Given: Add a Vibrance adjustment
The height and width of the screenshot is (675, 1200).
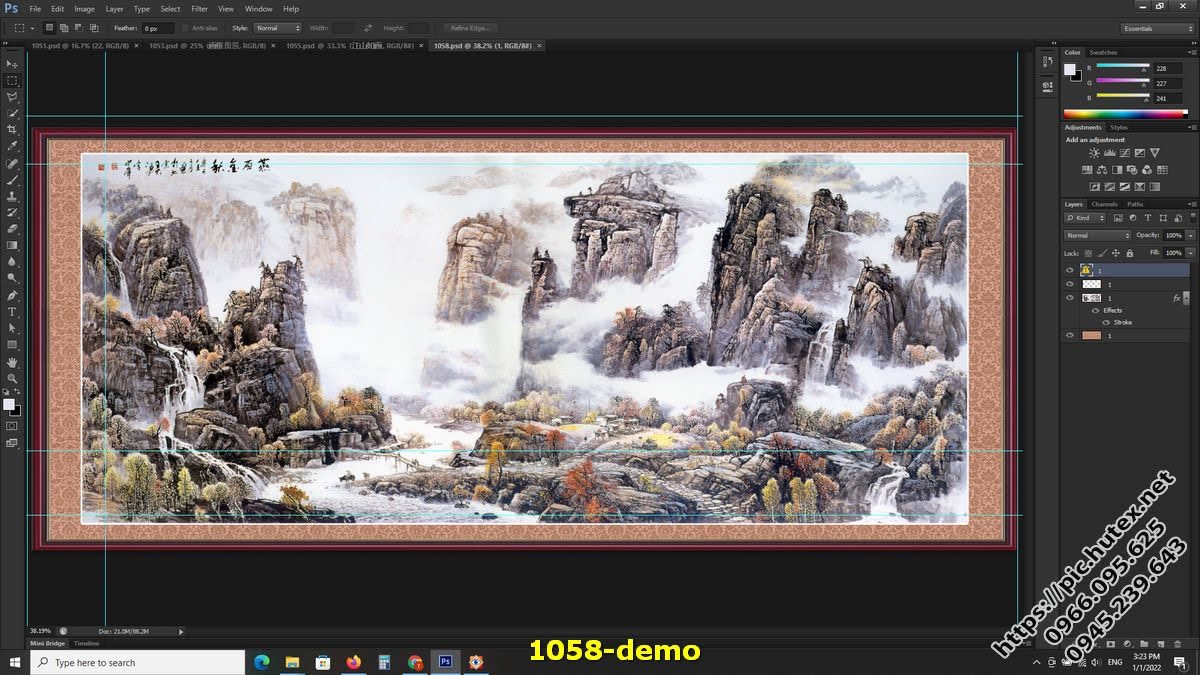Looking at the screenshot, I should click(x=1155, y=153).
